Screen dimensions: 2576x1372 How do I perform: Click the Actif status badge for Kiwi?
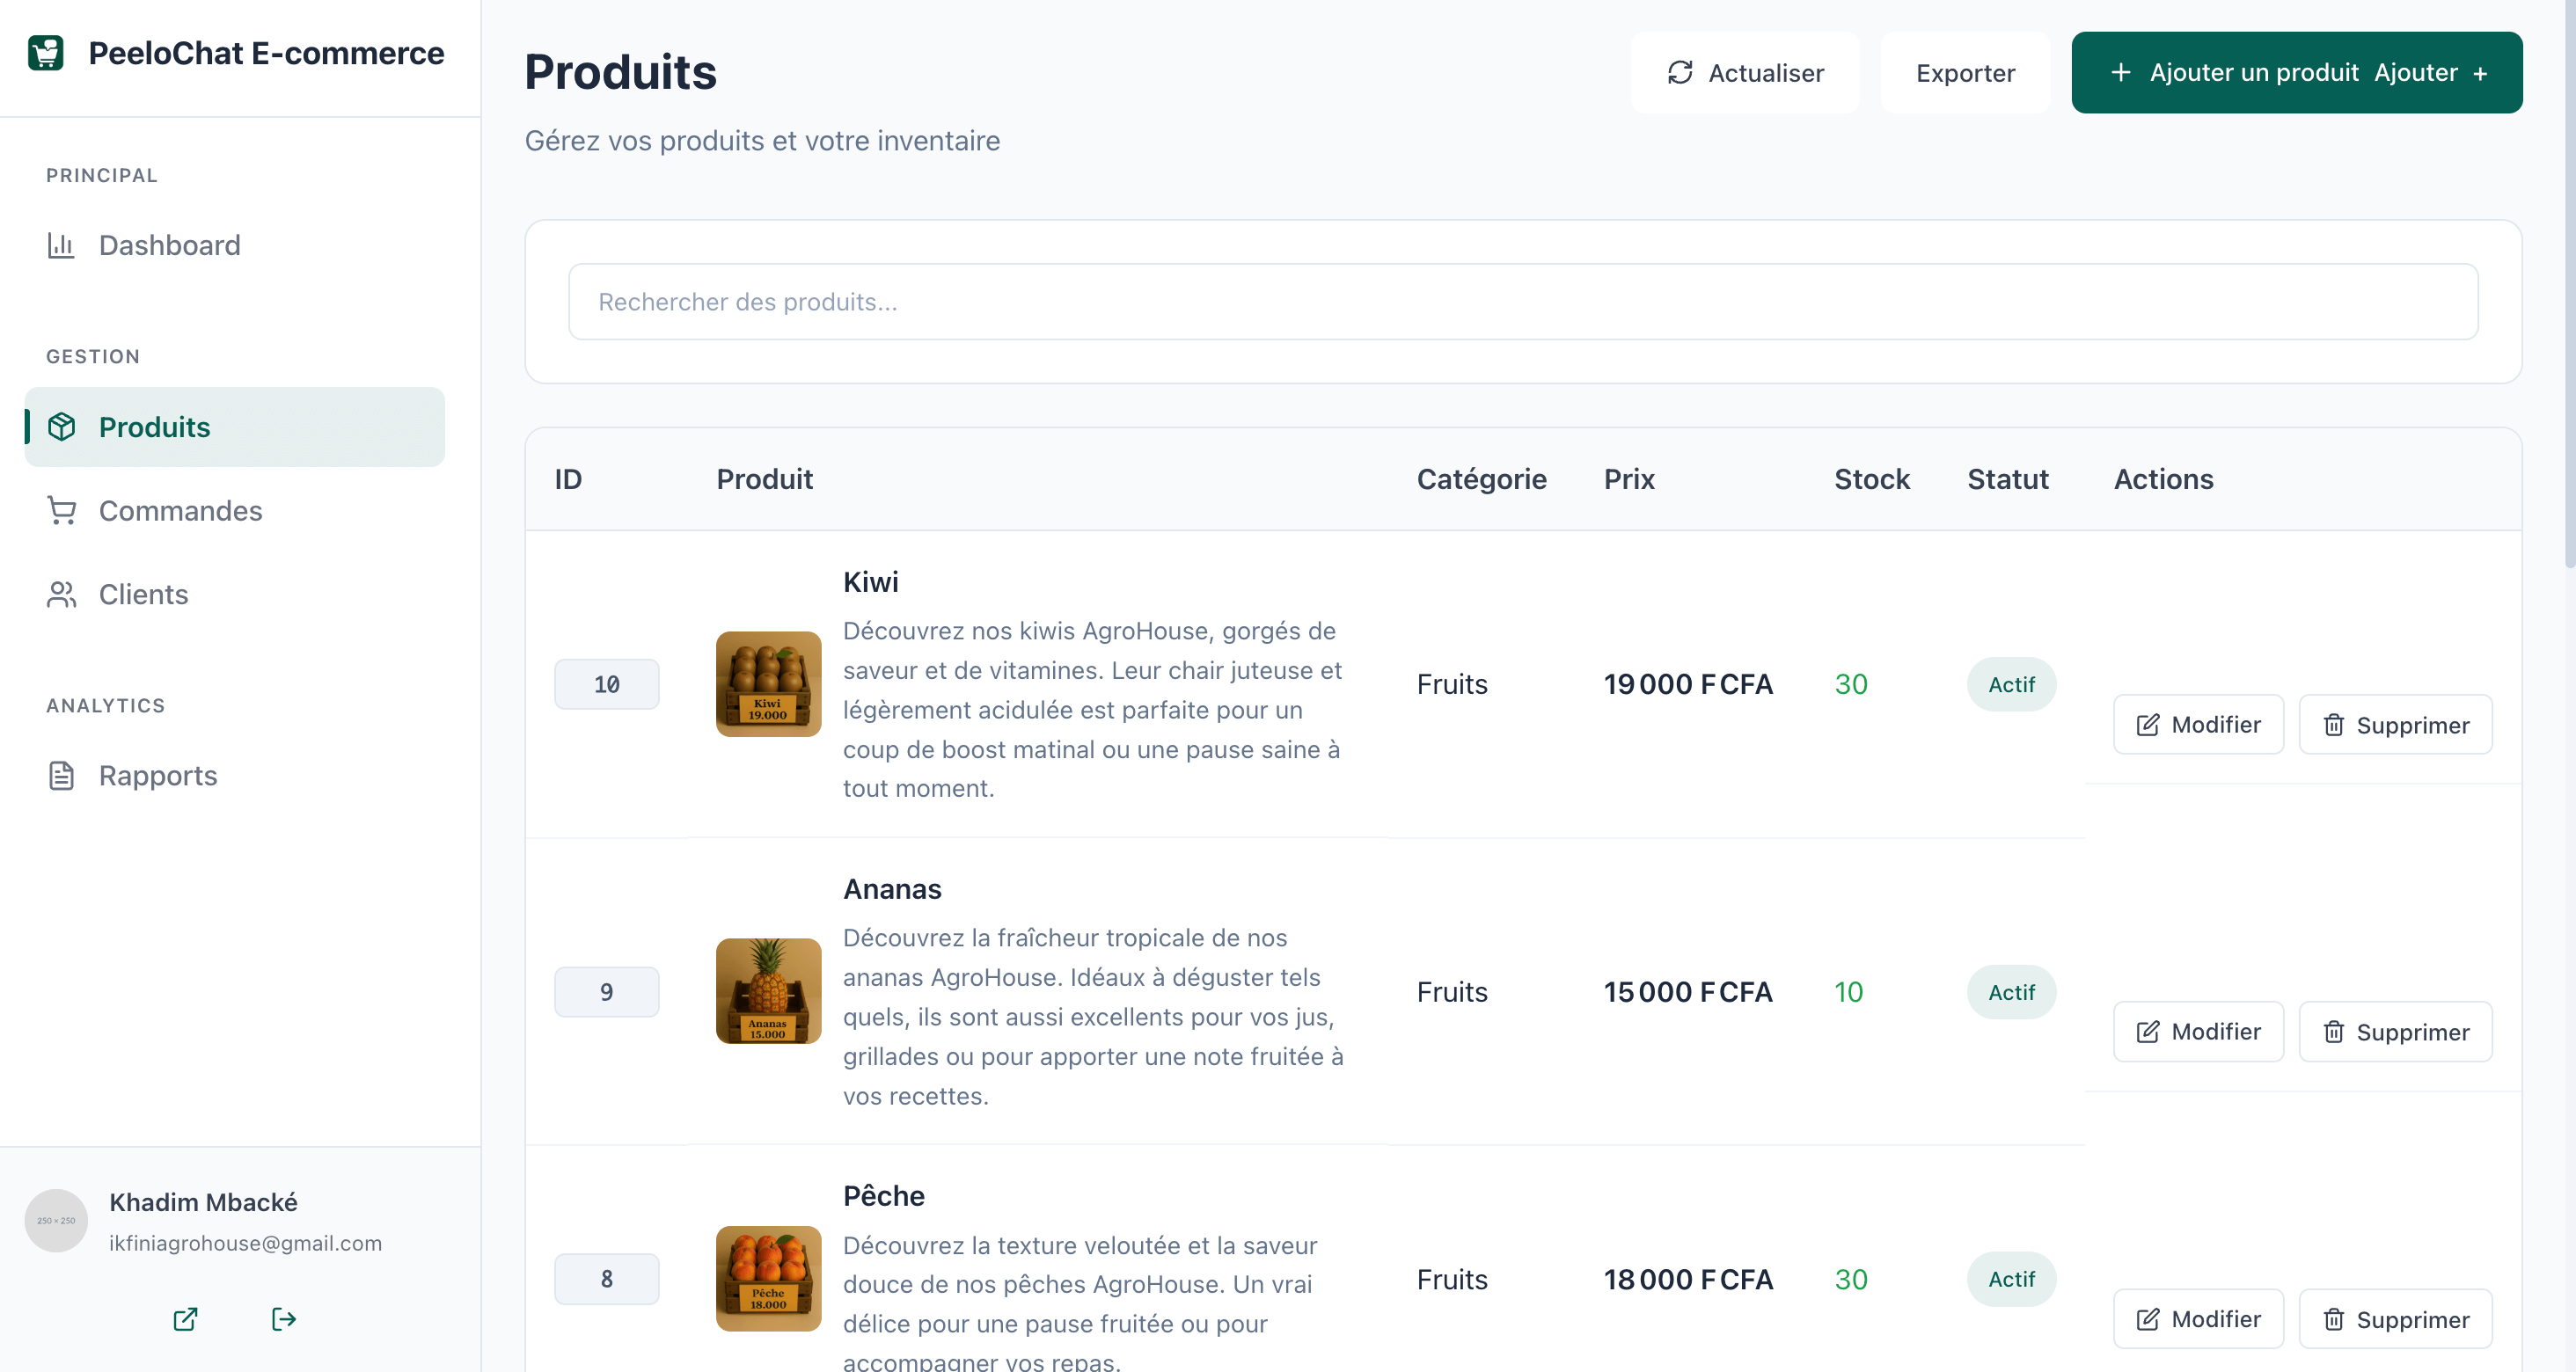pyautogui.click(x=2010, y=684)
